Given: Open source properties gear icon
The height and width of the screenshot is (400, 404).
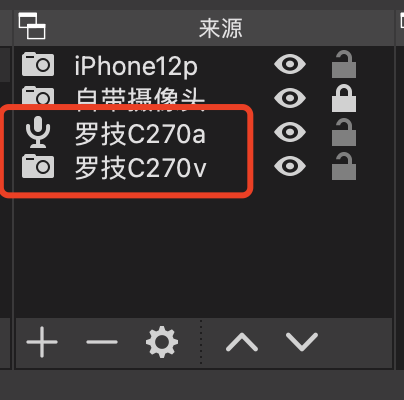Looking at the screenshot, I should (162, 342).
